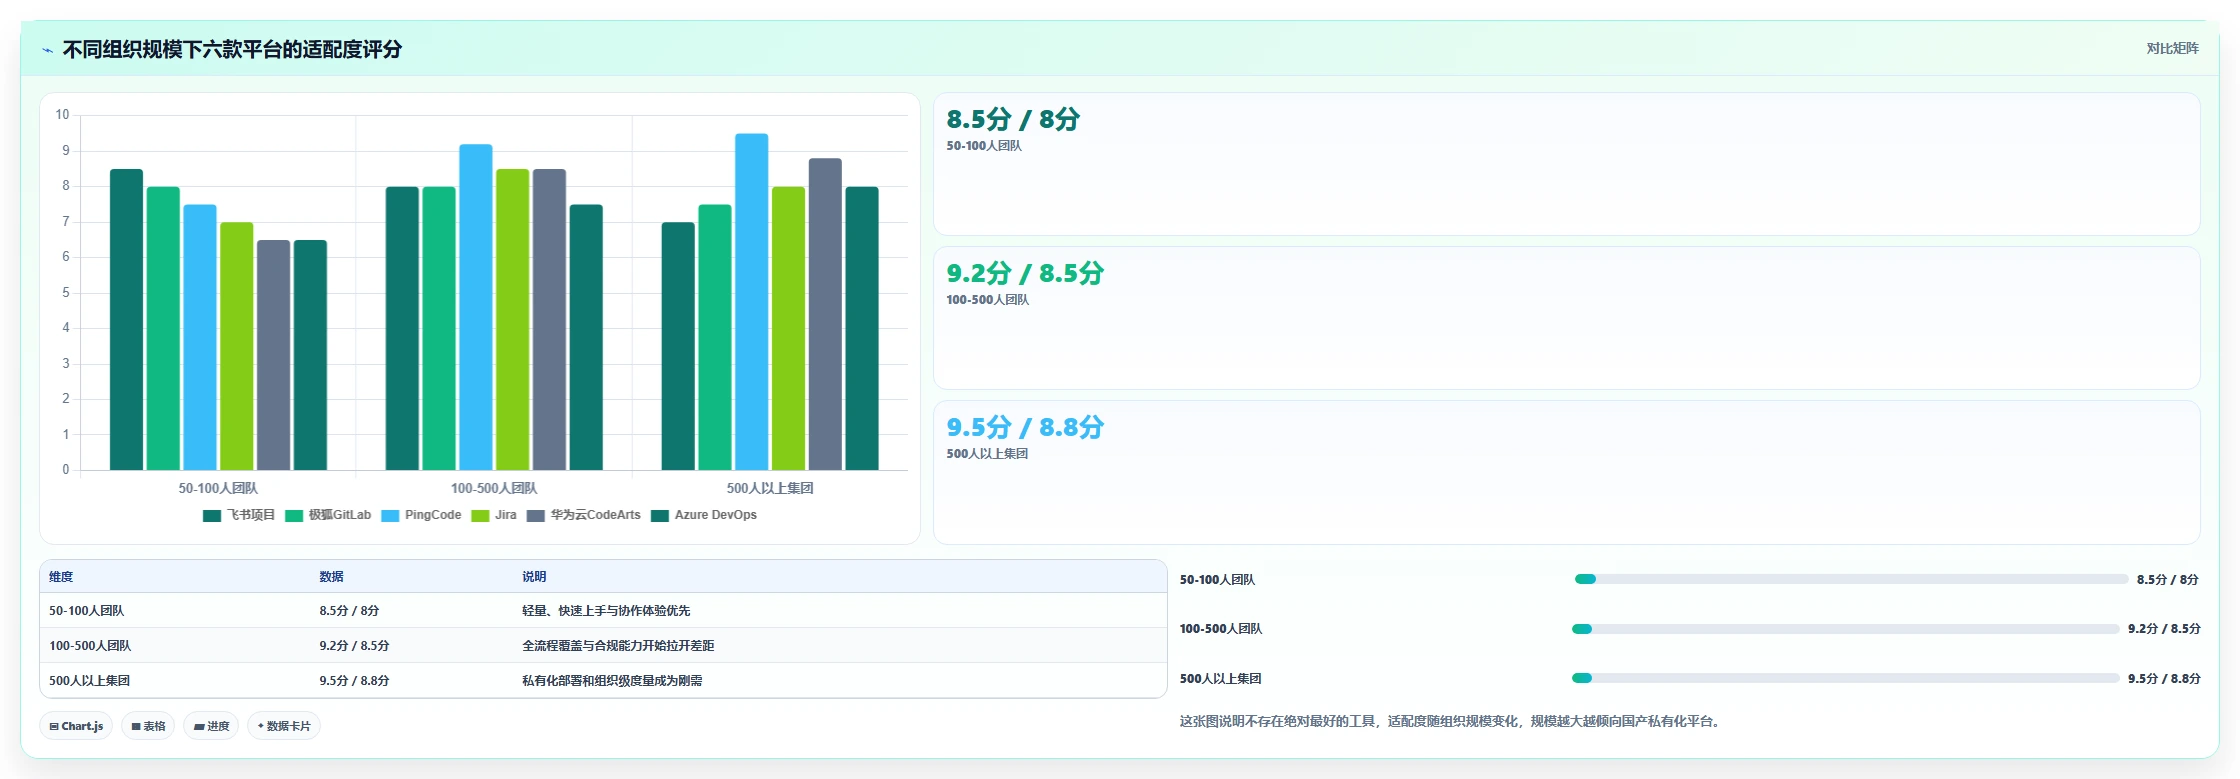Open the 8.5分 / 8分 data card

[1566, 164]
